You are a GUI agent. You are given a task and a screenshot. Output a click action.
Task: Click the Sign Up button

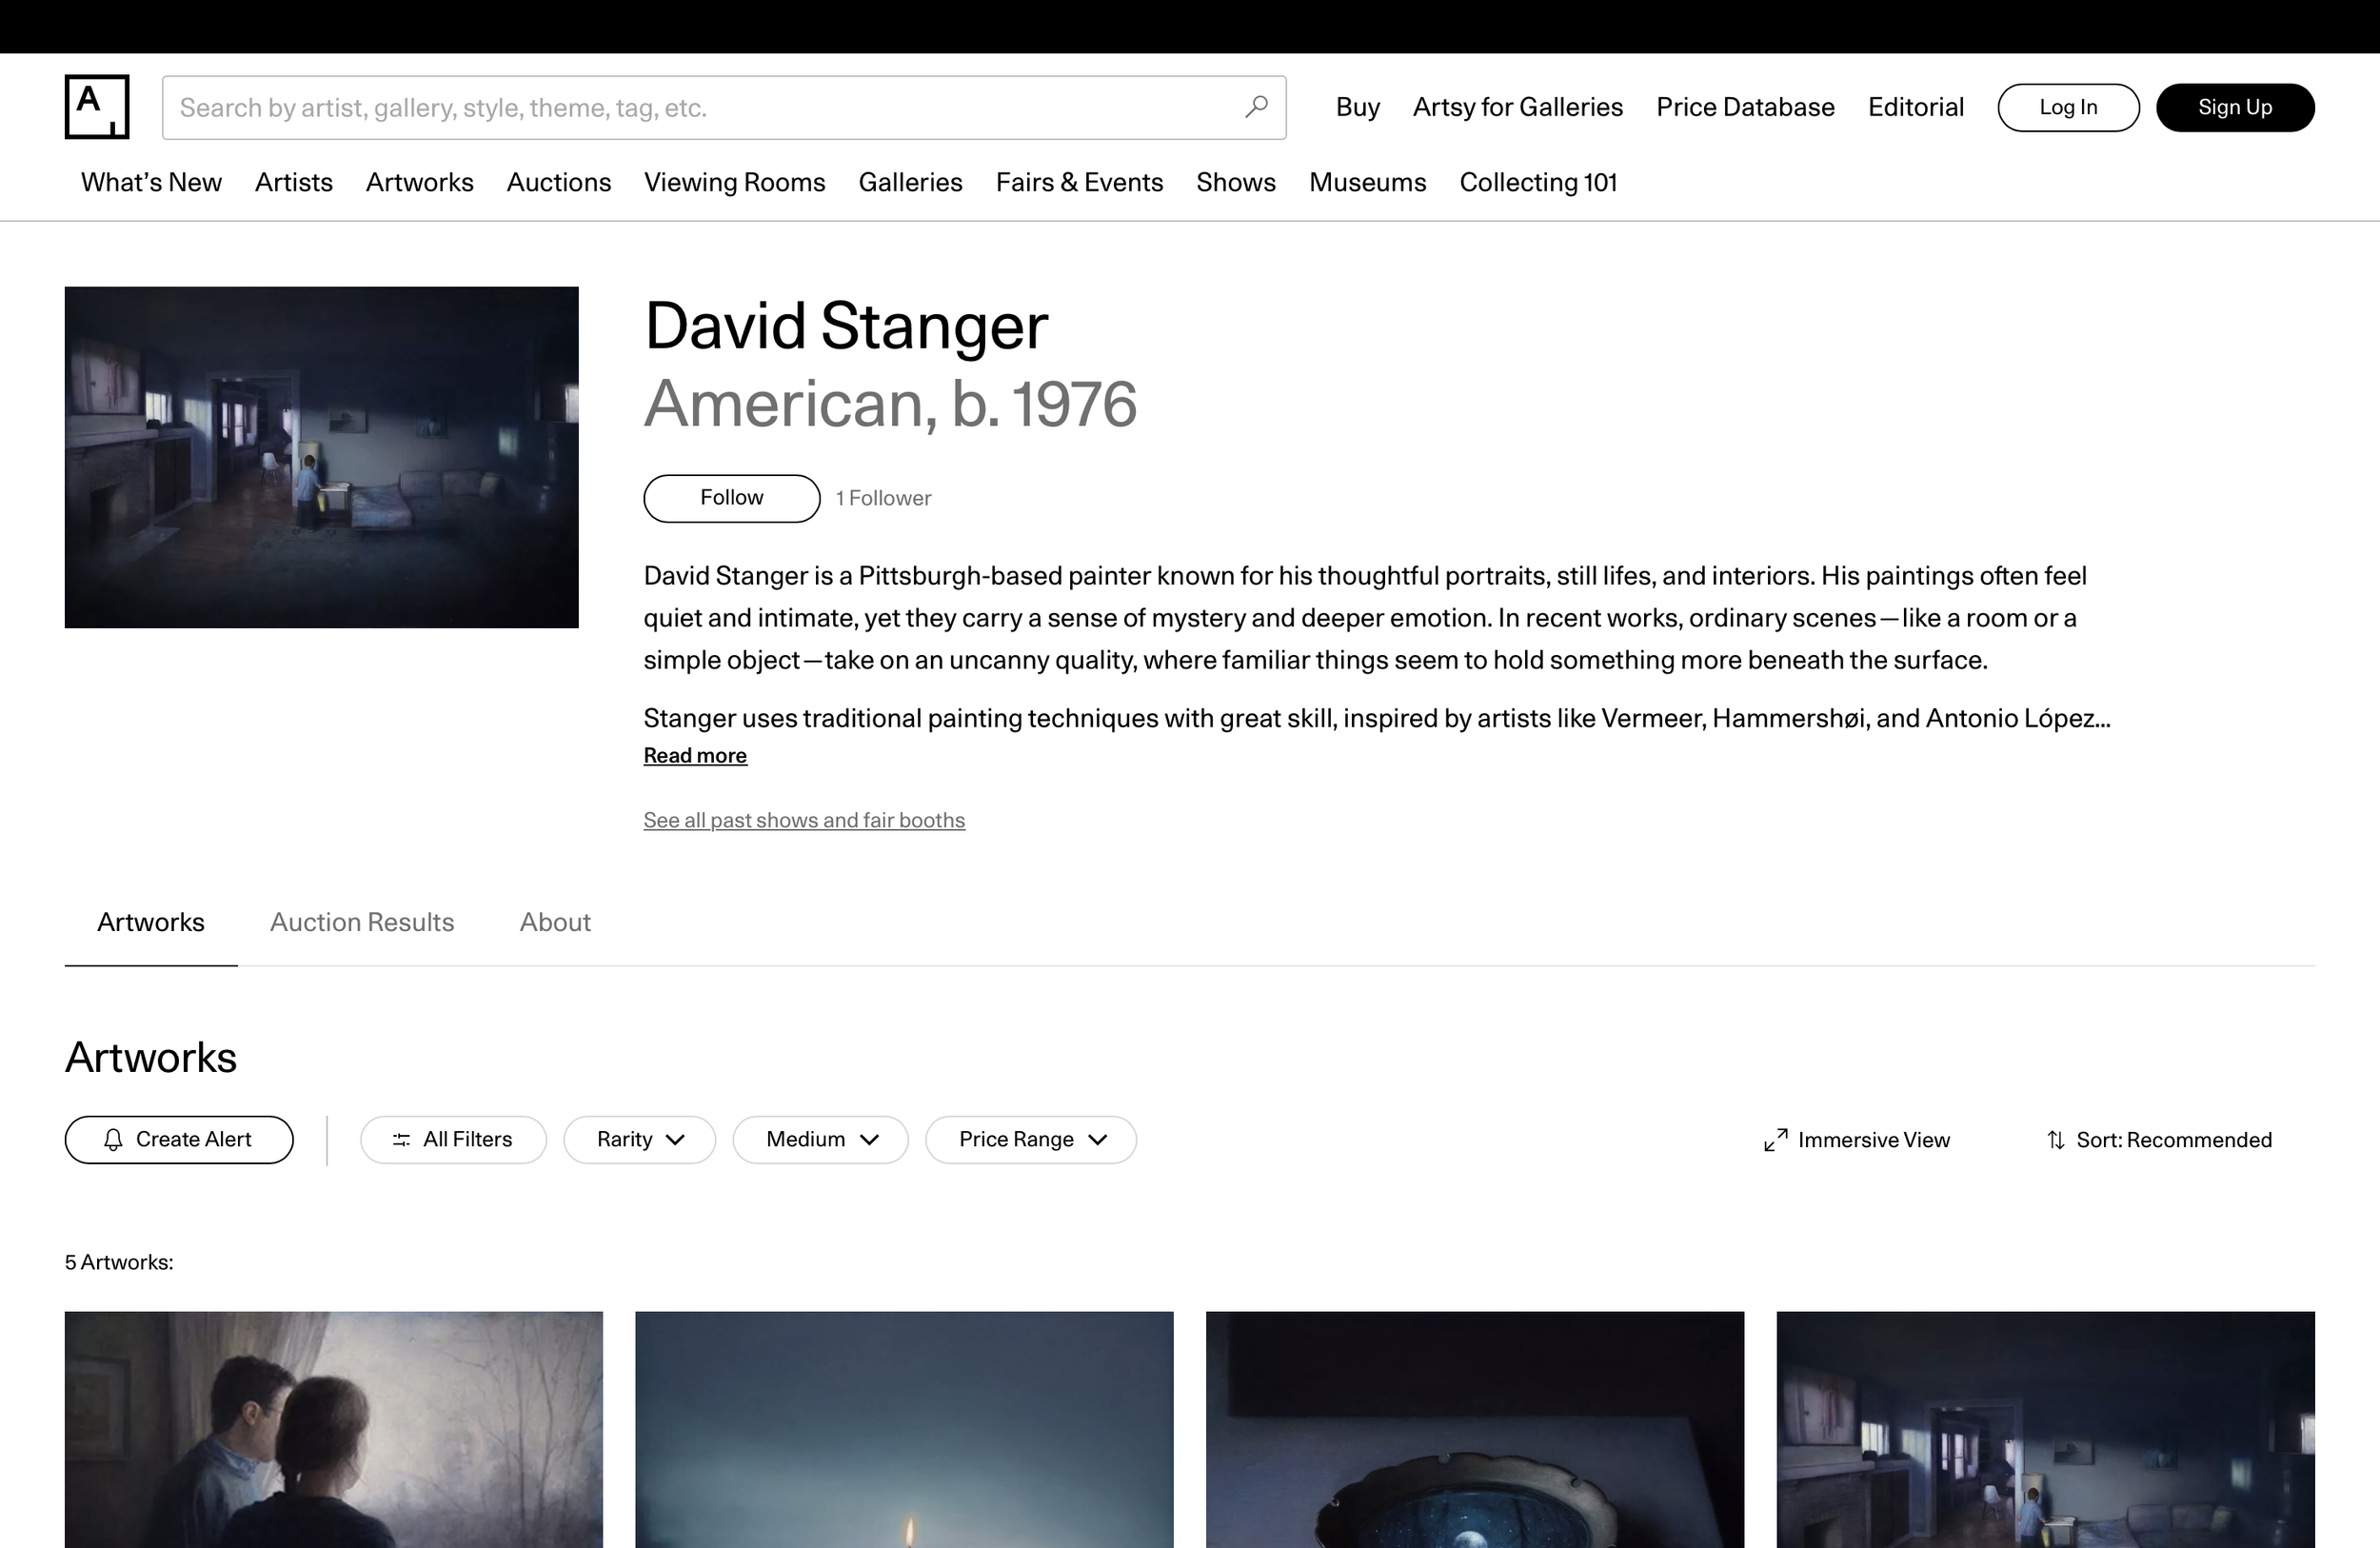click(2234, 107)
